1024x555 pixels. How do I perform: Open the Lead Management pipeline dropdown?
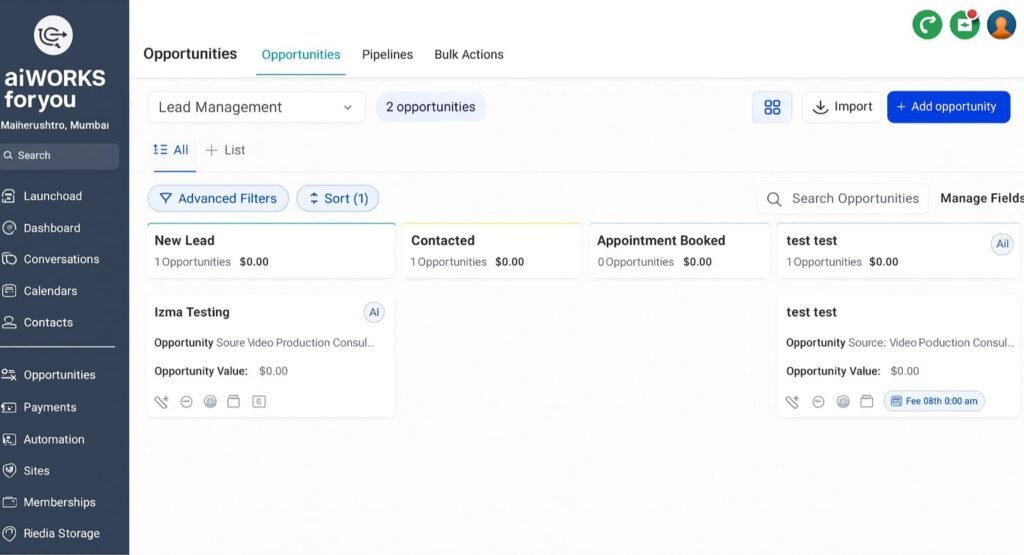256,107
